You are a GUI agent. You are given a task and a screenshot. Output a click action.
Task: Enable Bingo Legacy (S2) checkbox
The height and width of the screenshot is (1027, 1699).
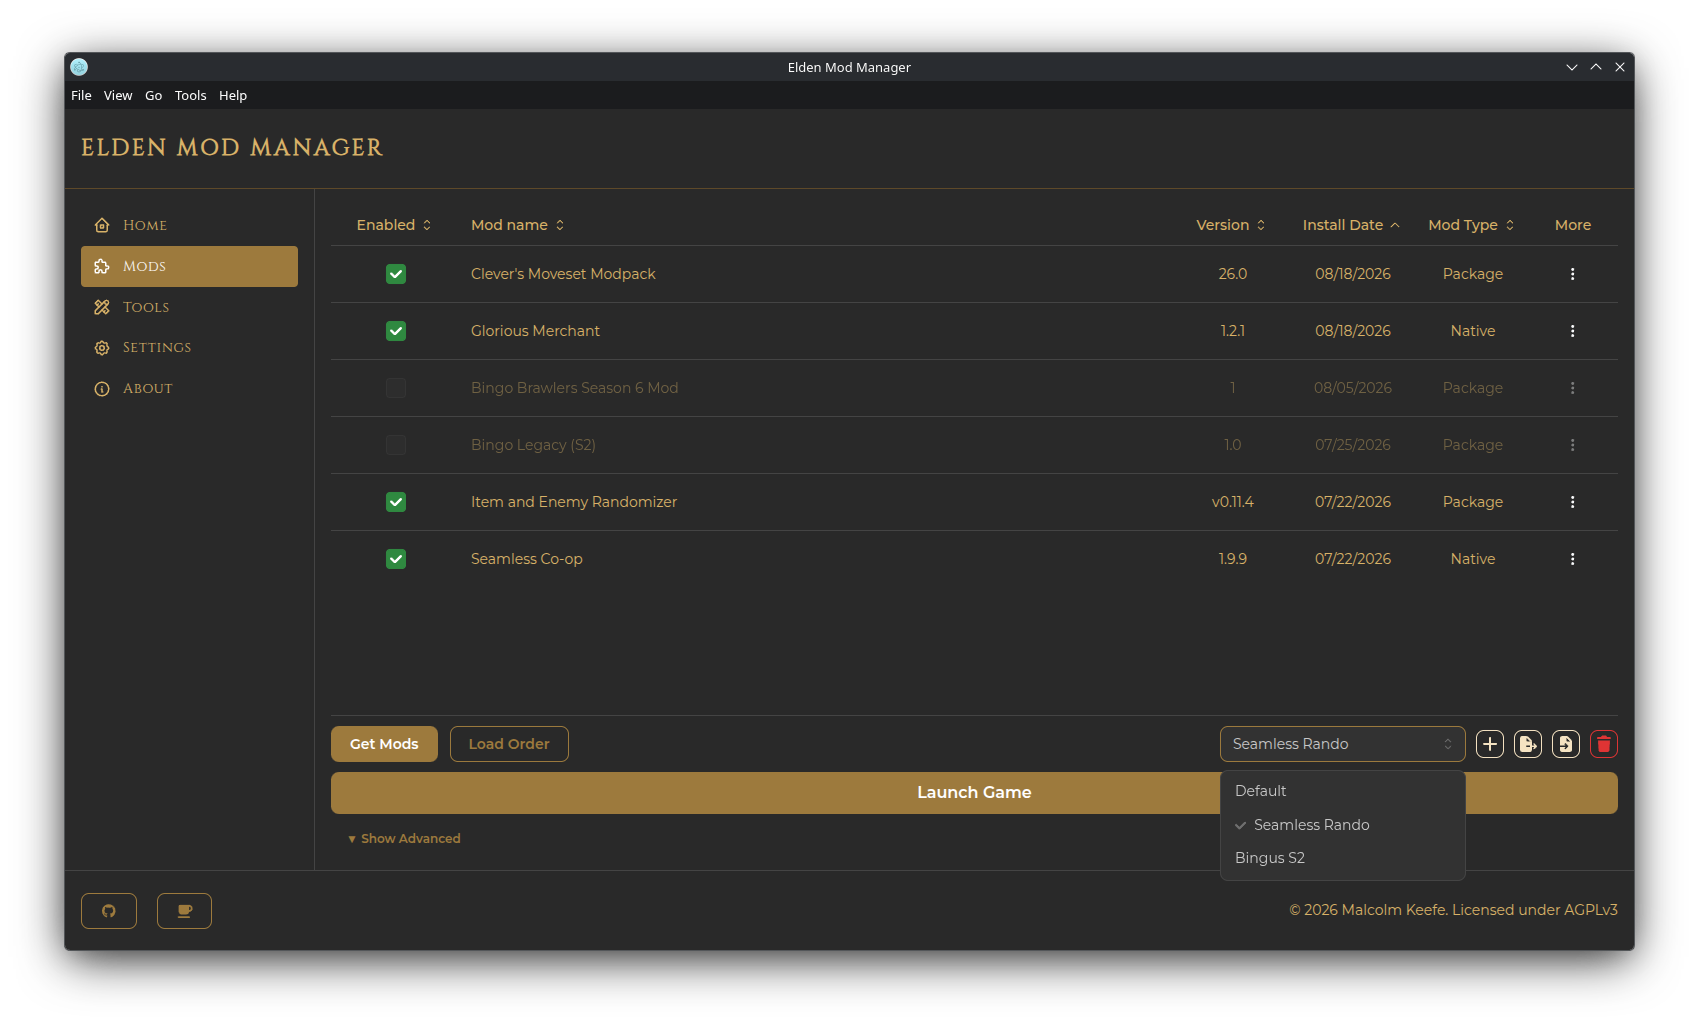click(x=396, y=445)
